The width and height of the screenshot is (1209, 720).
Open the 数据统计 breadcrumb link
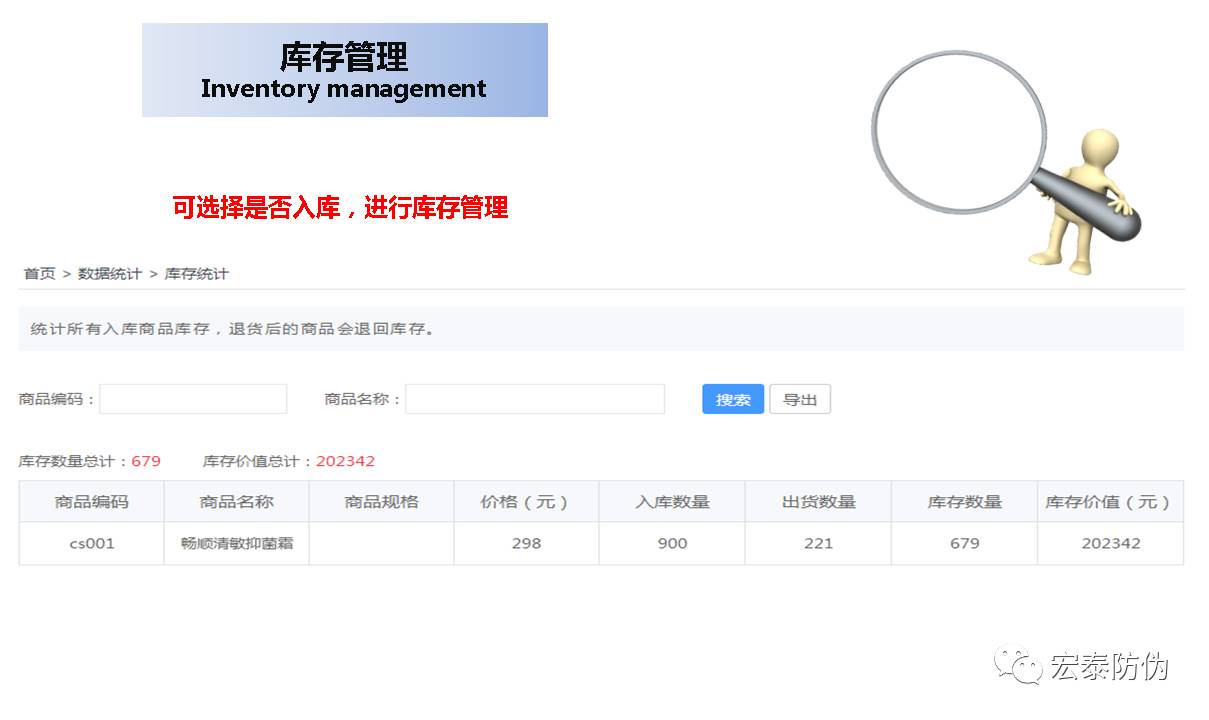click(x=110, y=273)
